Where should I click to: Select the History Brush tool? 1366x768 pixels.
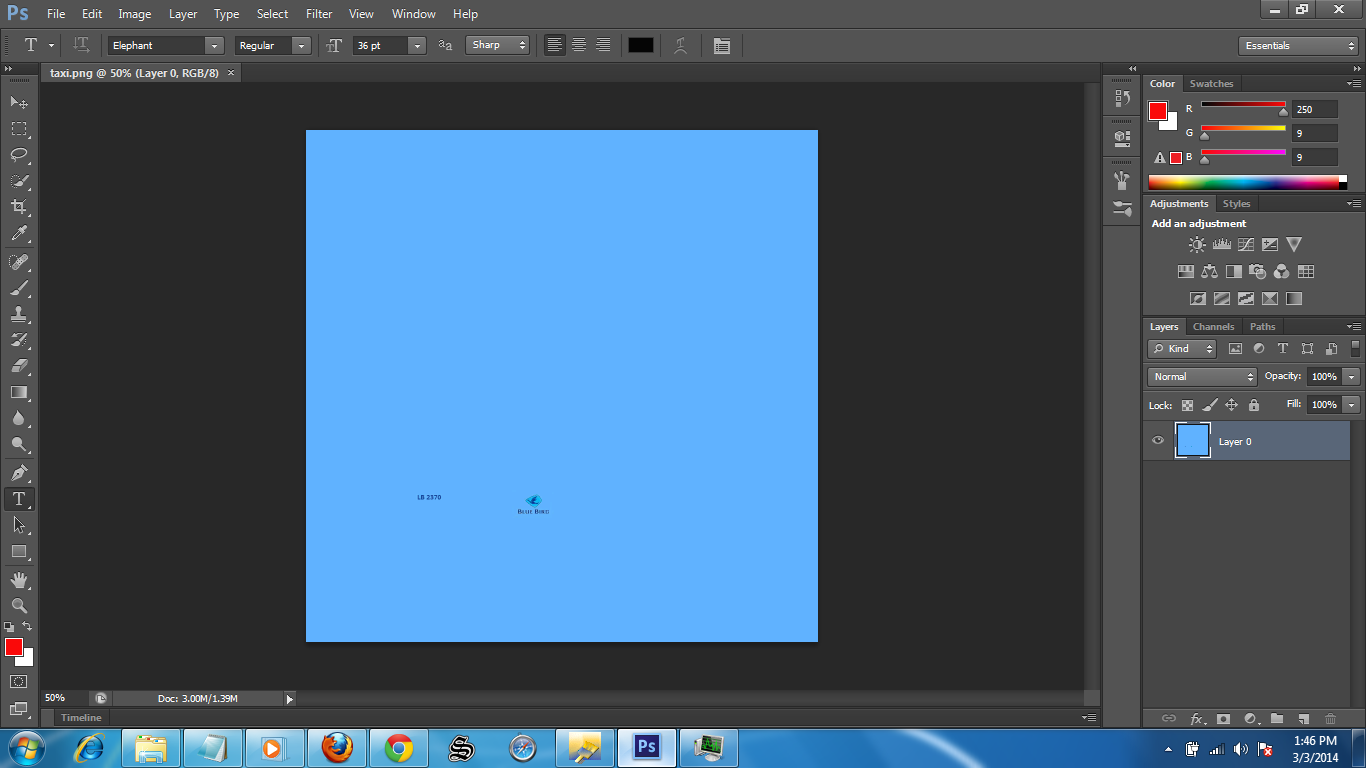19,340
